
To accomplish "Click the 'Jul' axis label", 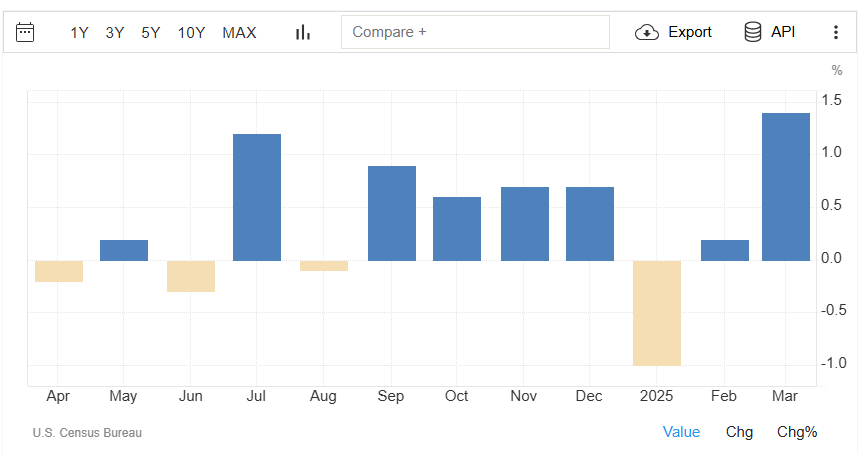I will pos(256,396).
